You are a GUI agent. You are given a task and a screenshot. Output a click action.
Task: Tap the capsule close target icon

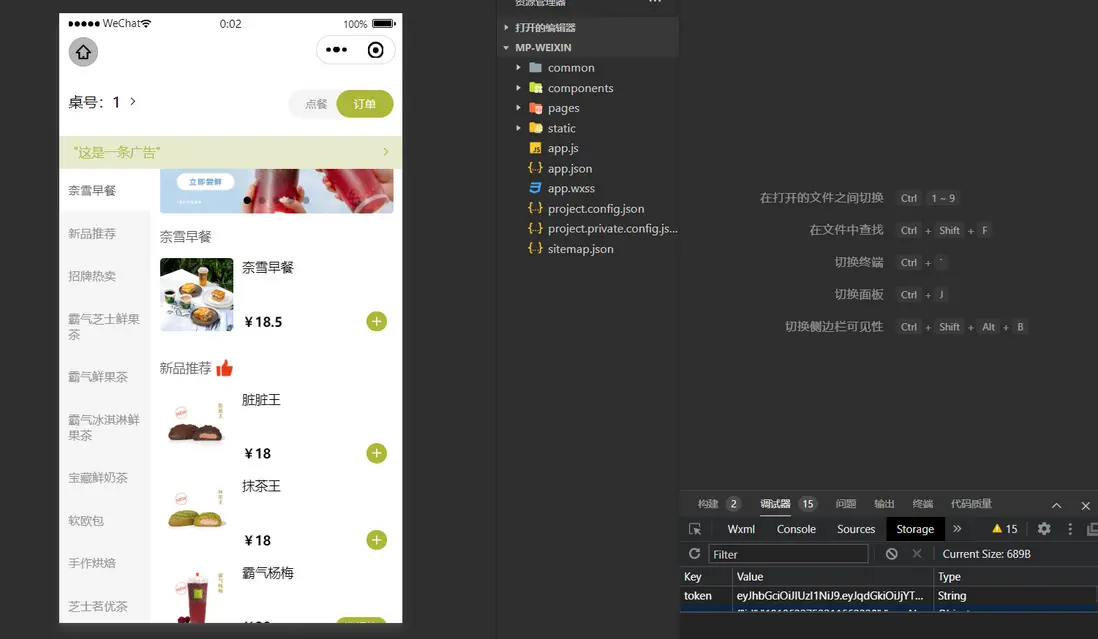coord(375,50)
